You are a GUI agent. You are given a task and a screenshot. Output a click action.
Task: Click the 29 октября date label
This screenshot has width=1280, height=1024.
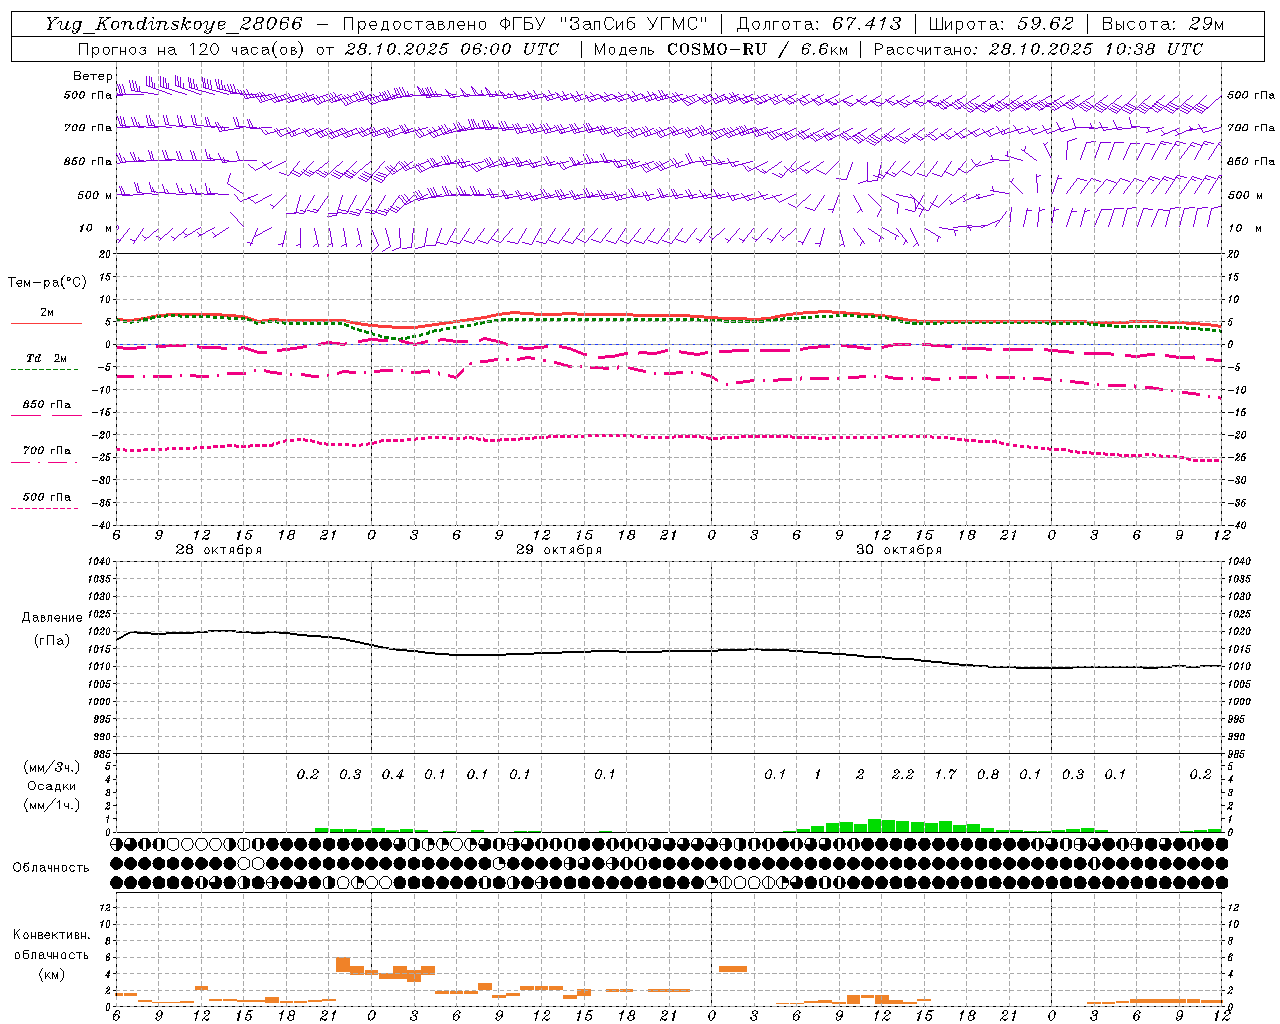[559, 550]
